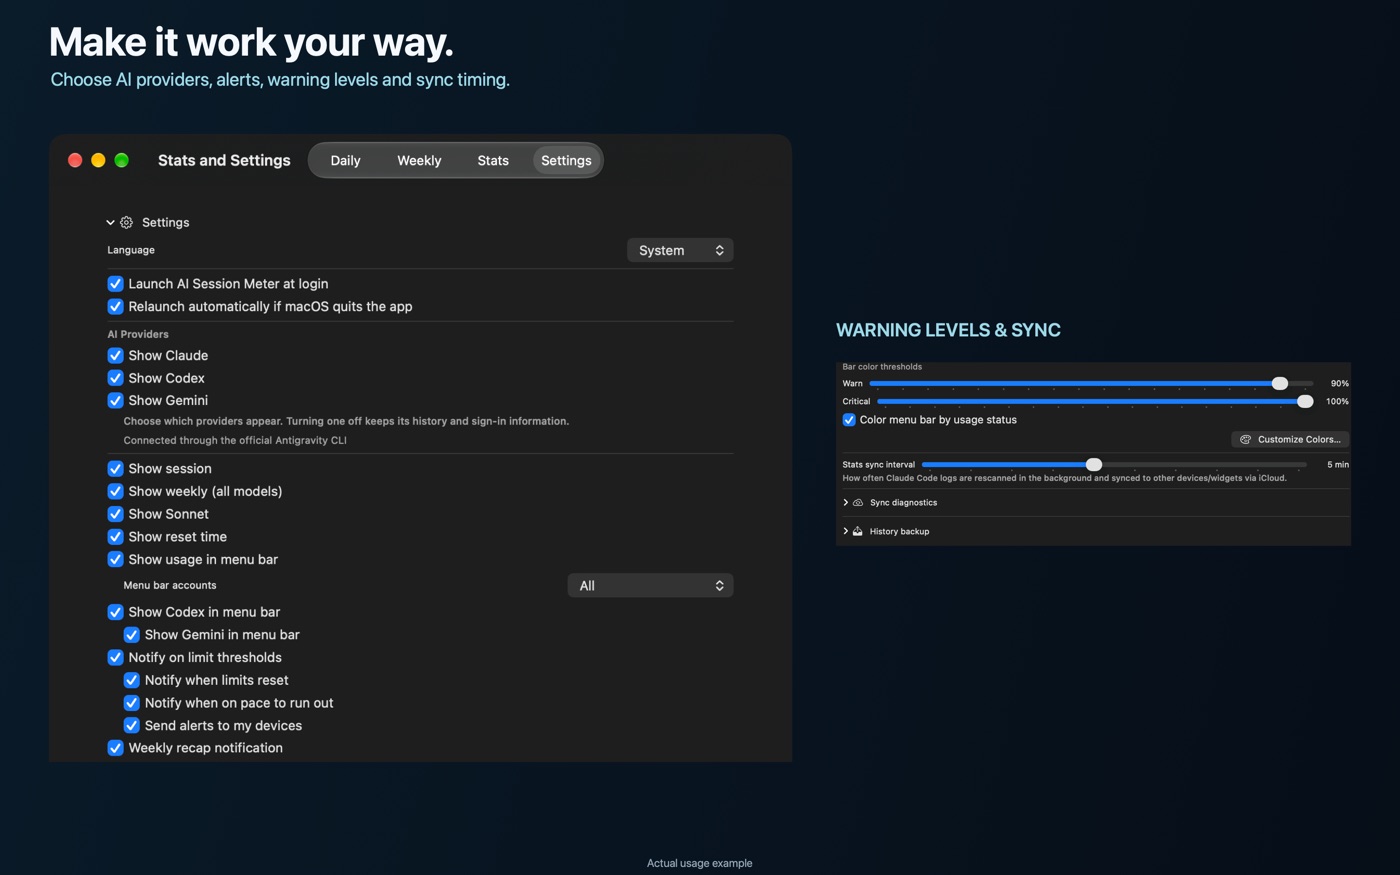Uncheck Show Claude
The width and height of the screenshot is (1400, 875).
pos(115,355)
